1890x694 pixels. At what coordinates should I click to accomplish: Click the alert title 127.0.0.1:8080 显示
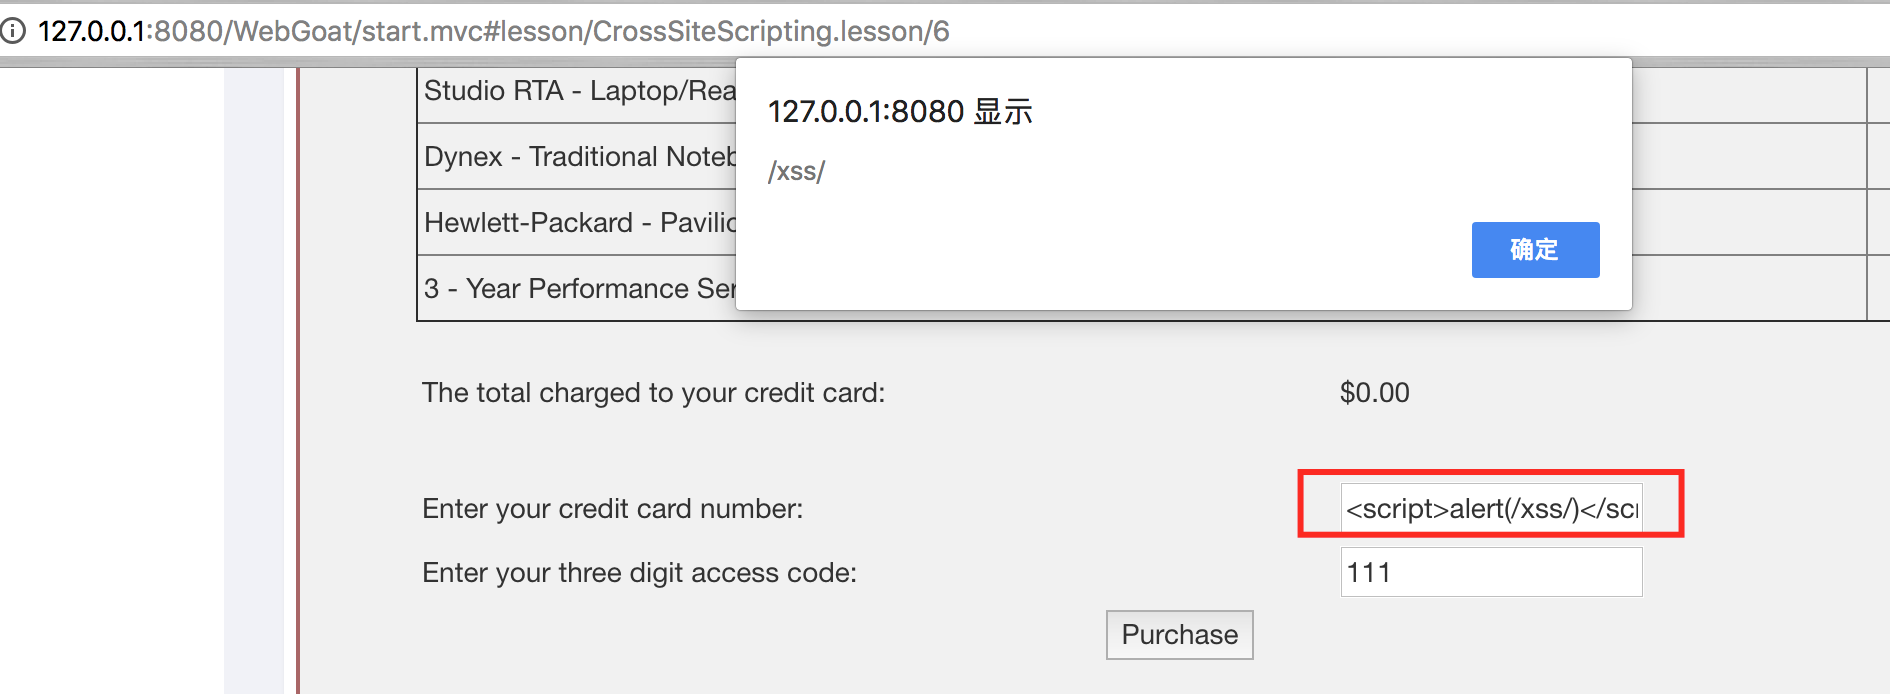pyautogui.click(x=900, y=111)
